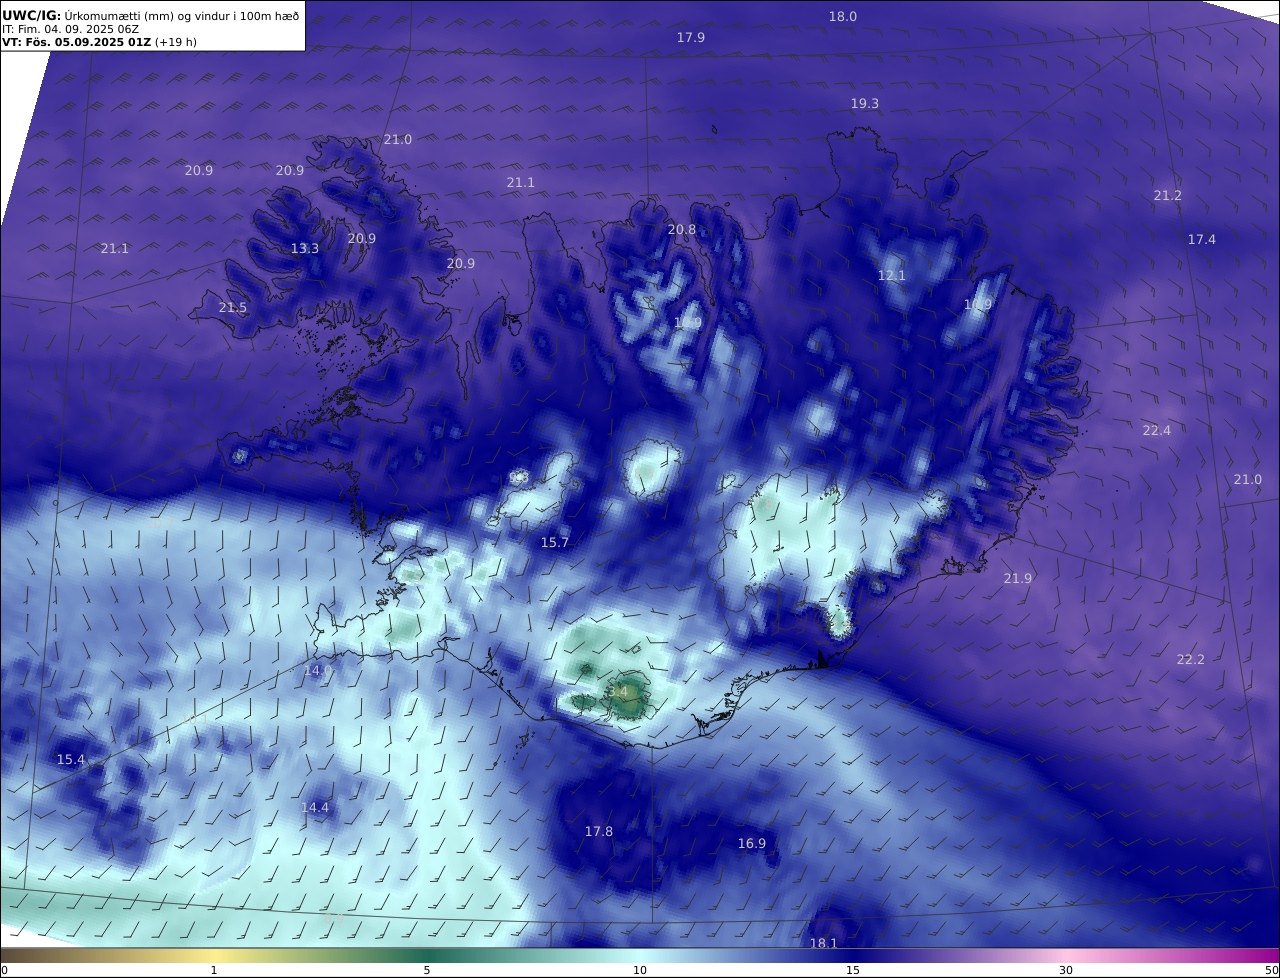Click the colorbar tick label 50
The image size is (1280, 978).
click(1271, 970)
